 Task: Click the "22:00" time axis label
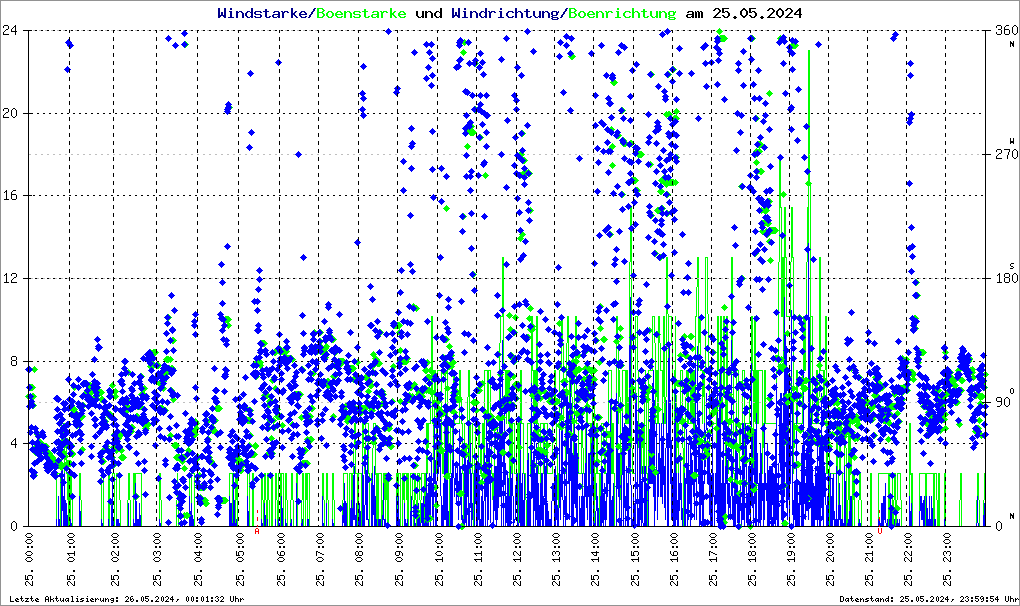point(908,547)
